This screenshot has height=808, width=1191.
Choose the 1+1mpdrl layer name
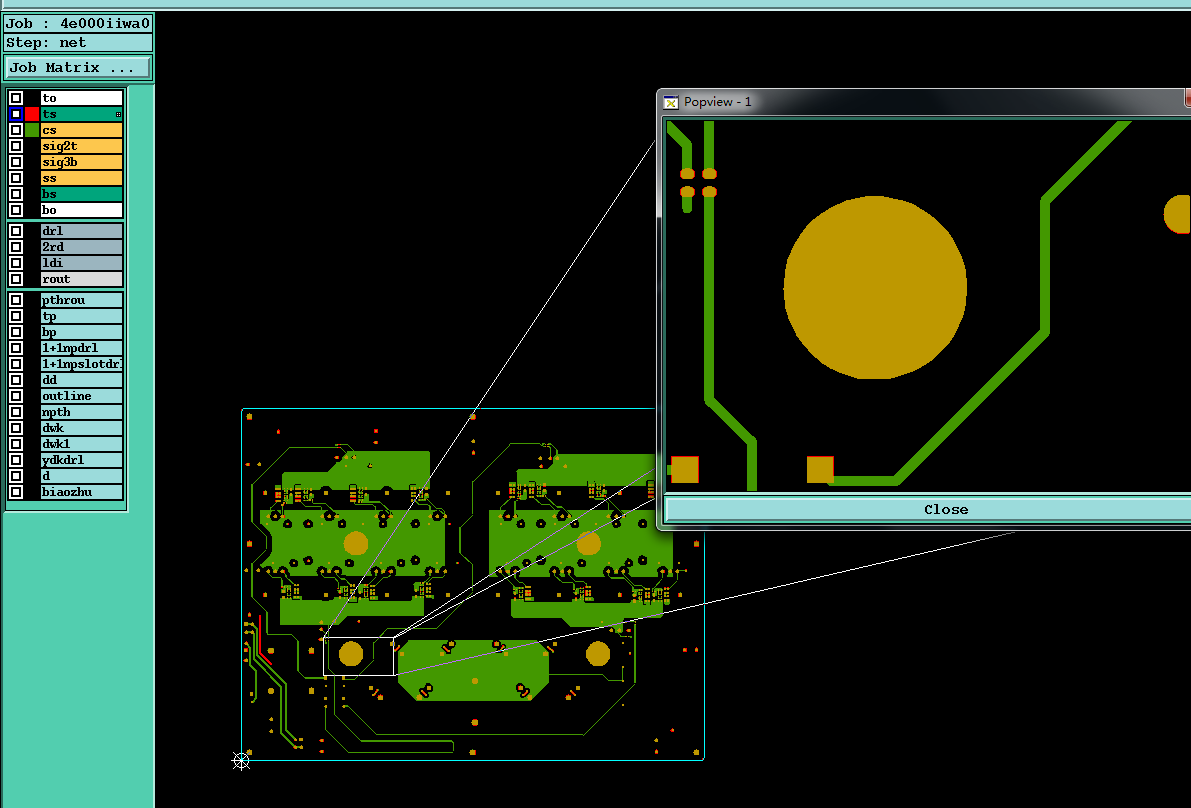[x=81, y=348]
